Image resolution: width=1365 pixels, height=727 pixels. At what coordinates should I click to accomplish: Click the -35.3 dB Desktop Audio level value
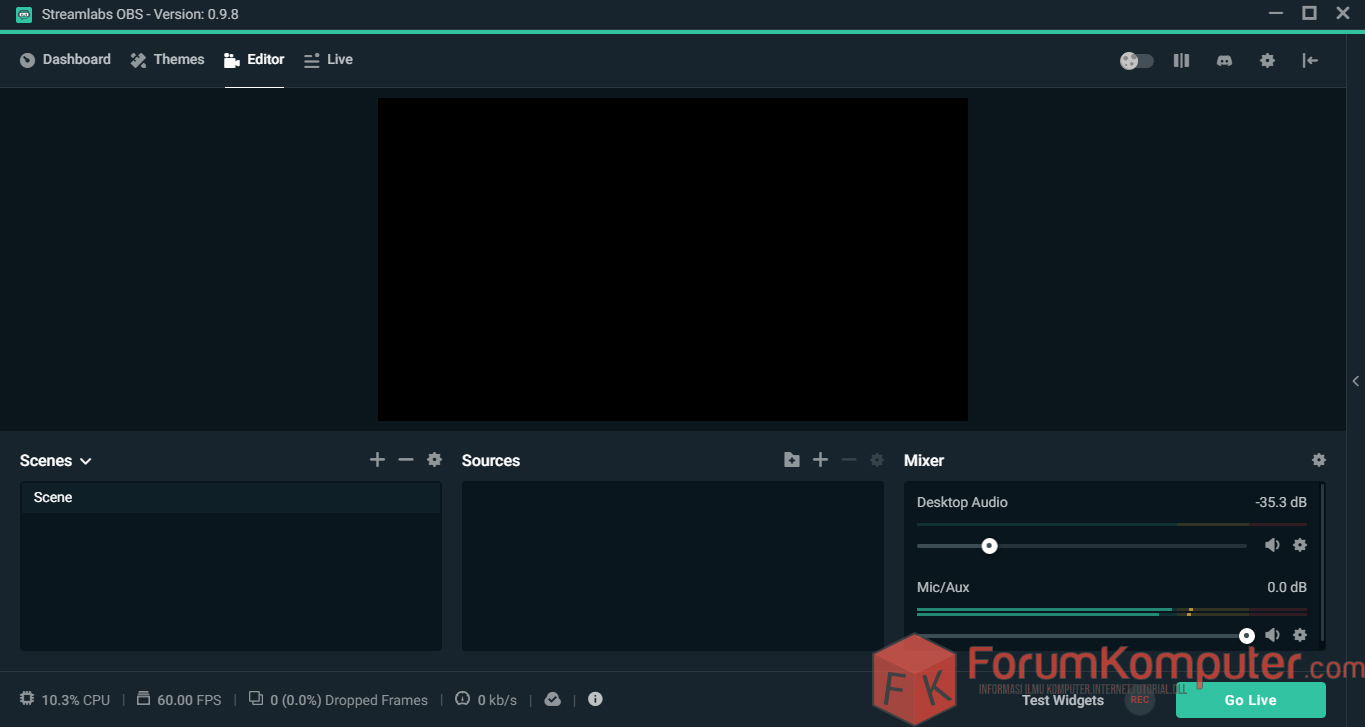click(1281, 503)
